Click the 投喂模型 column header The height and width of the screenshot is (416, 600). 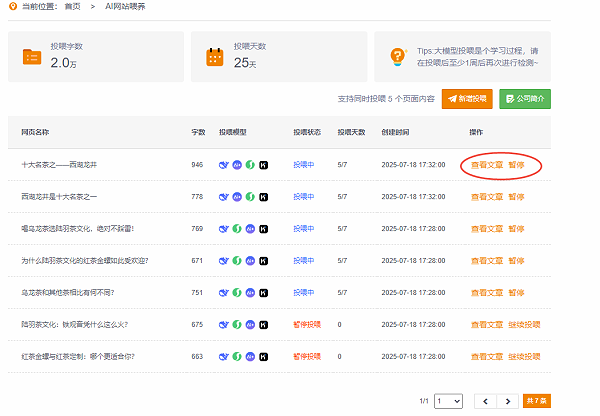point(233,132)
